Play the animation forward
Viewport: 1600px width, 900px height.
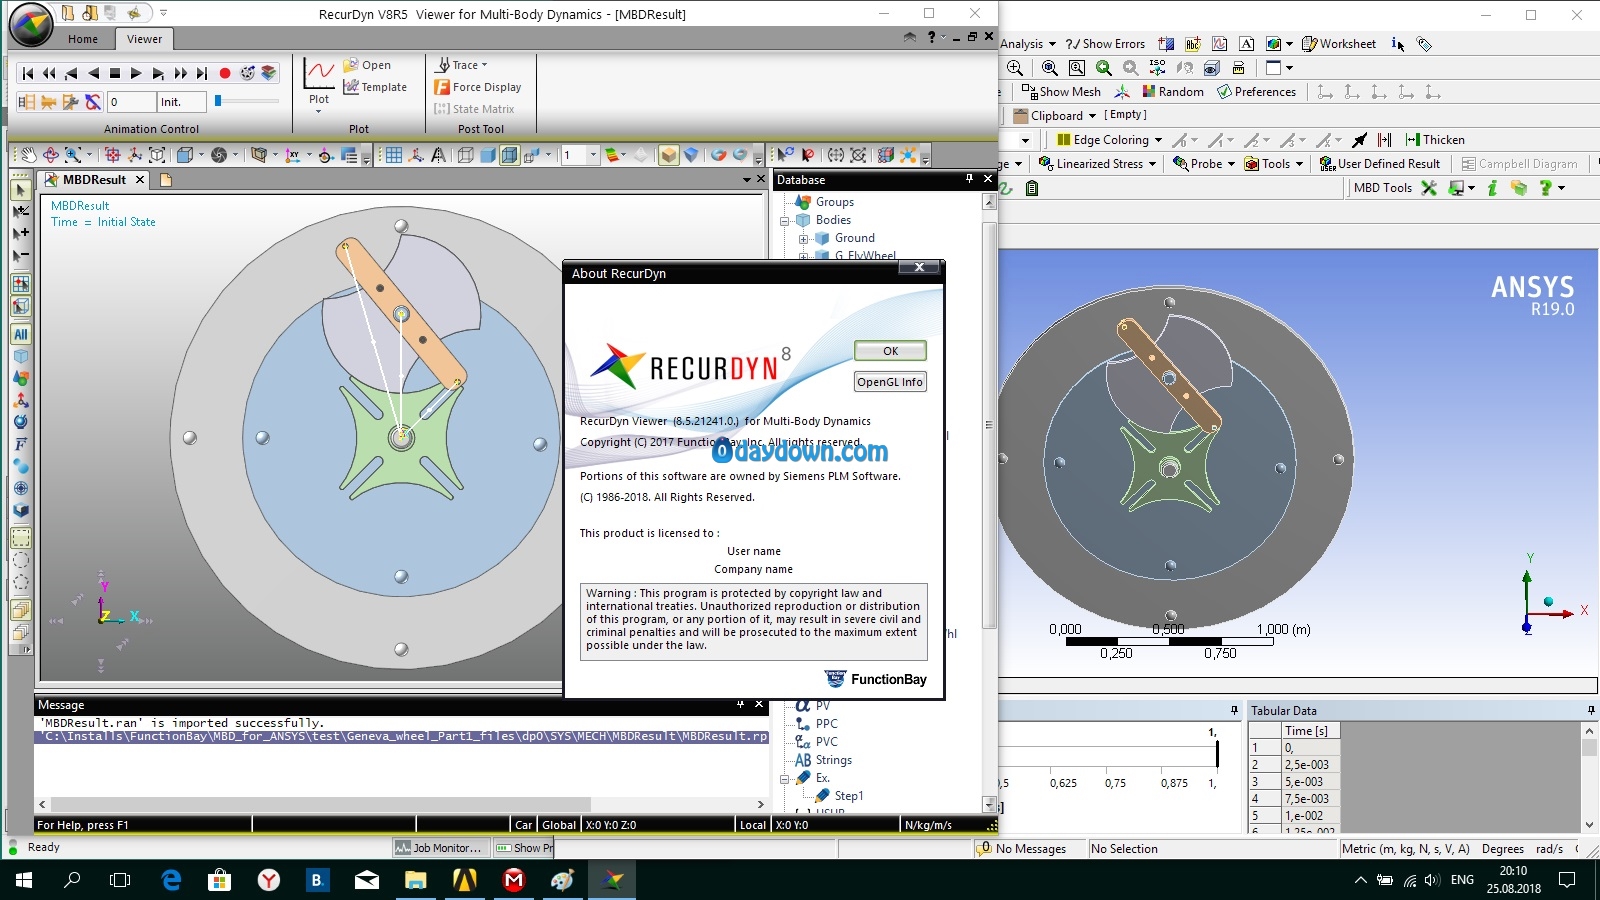tap(136, 73)
